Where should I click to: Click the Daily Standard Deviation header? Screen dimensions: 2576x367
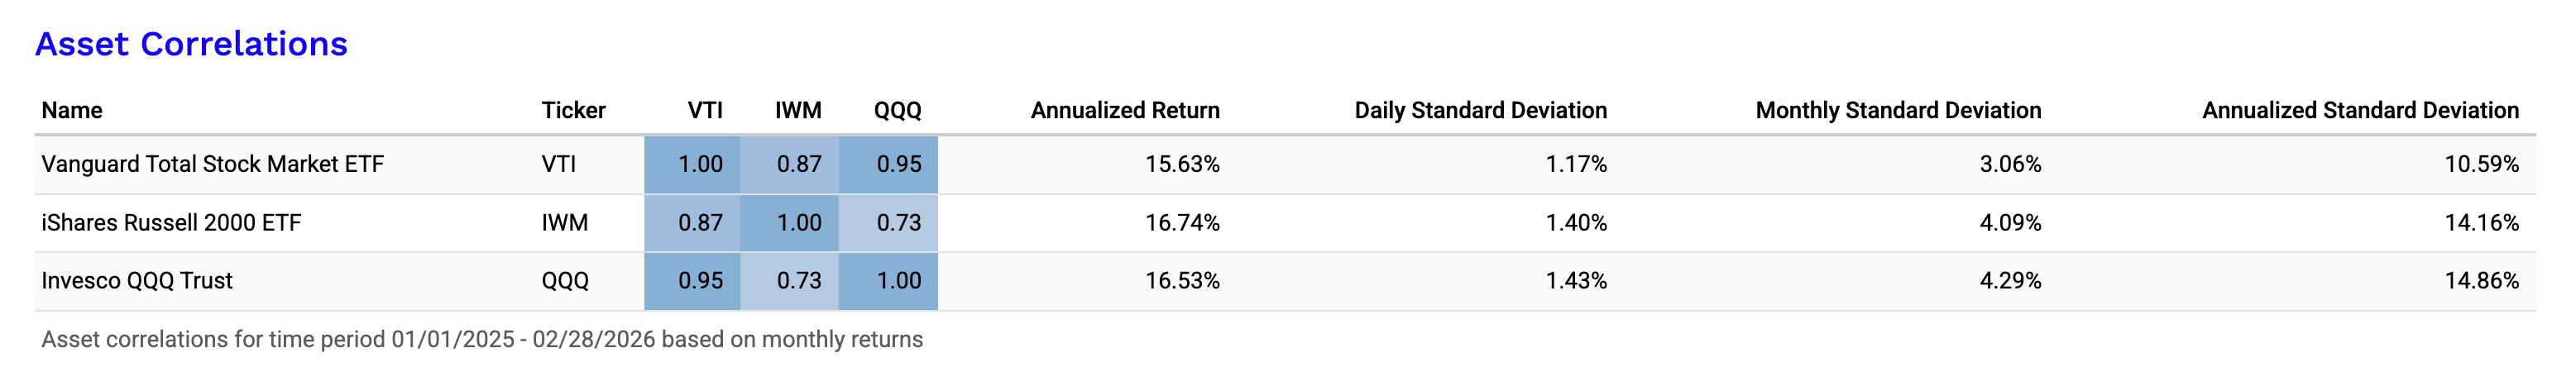coord(1480,110)
